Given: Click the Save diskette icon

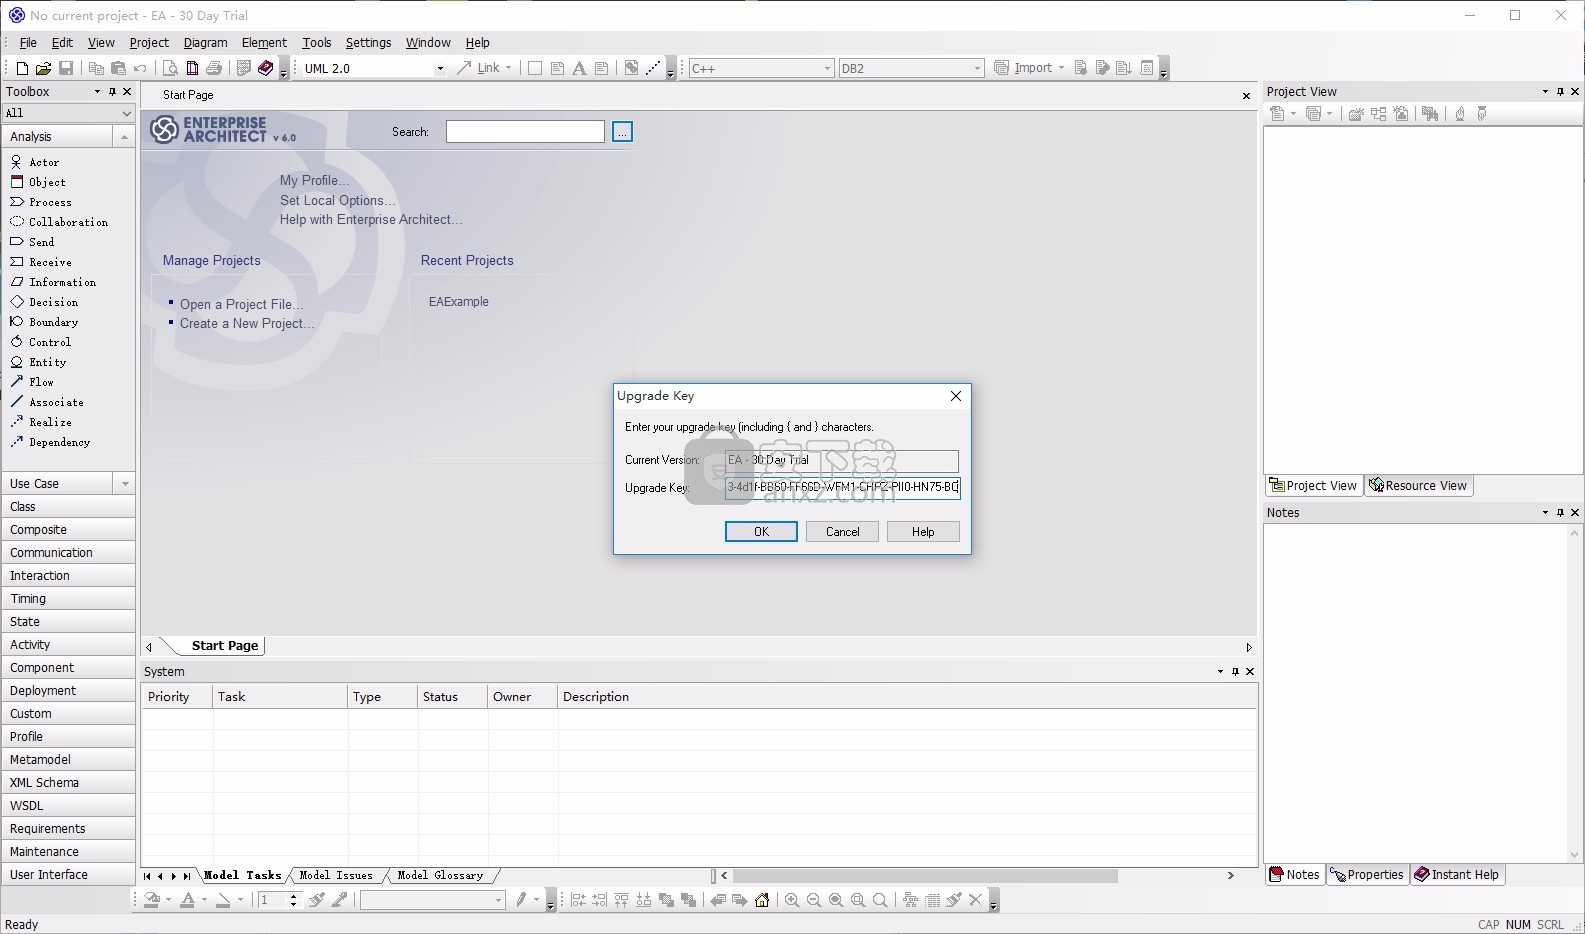Looking at the screenshot, I should [66, 68].
